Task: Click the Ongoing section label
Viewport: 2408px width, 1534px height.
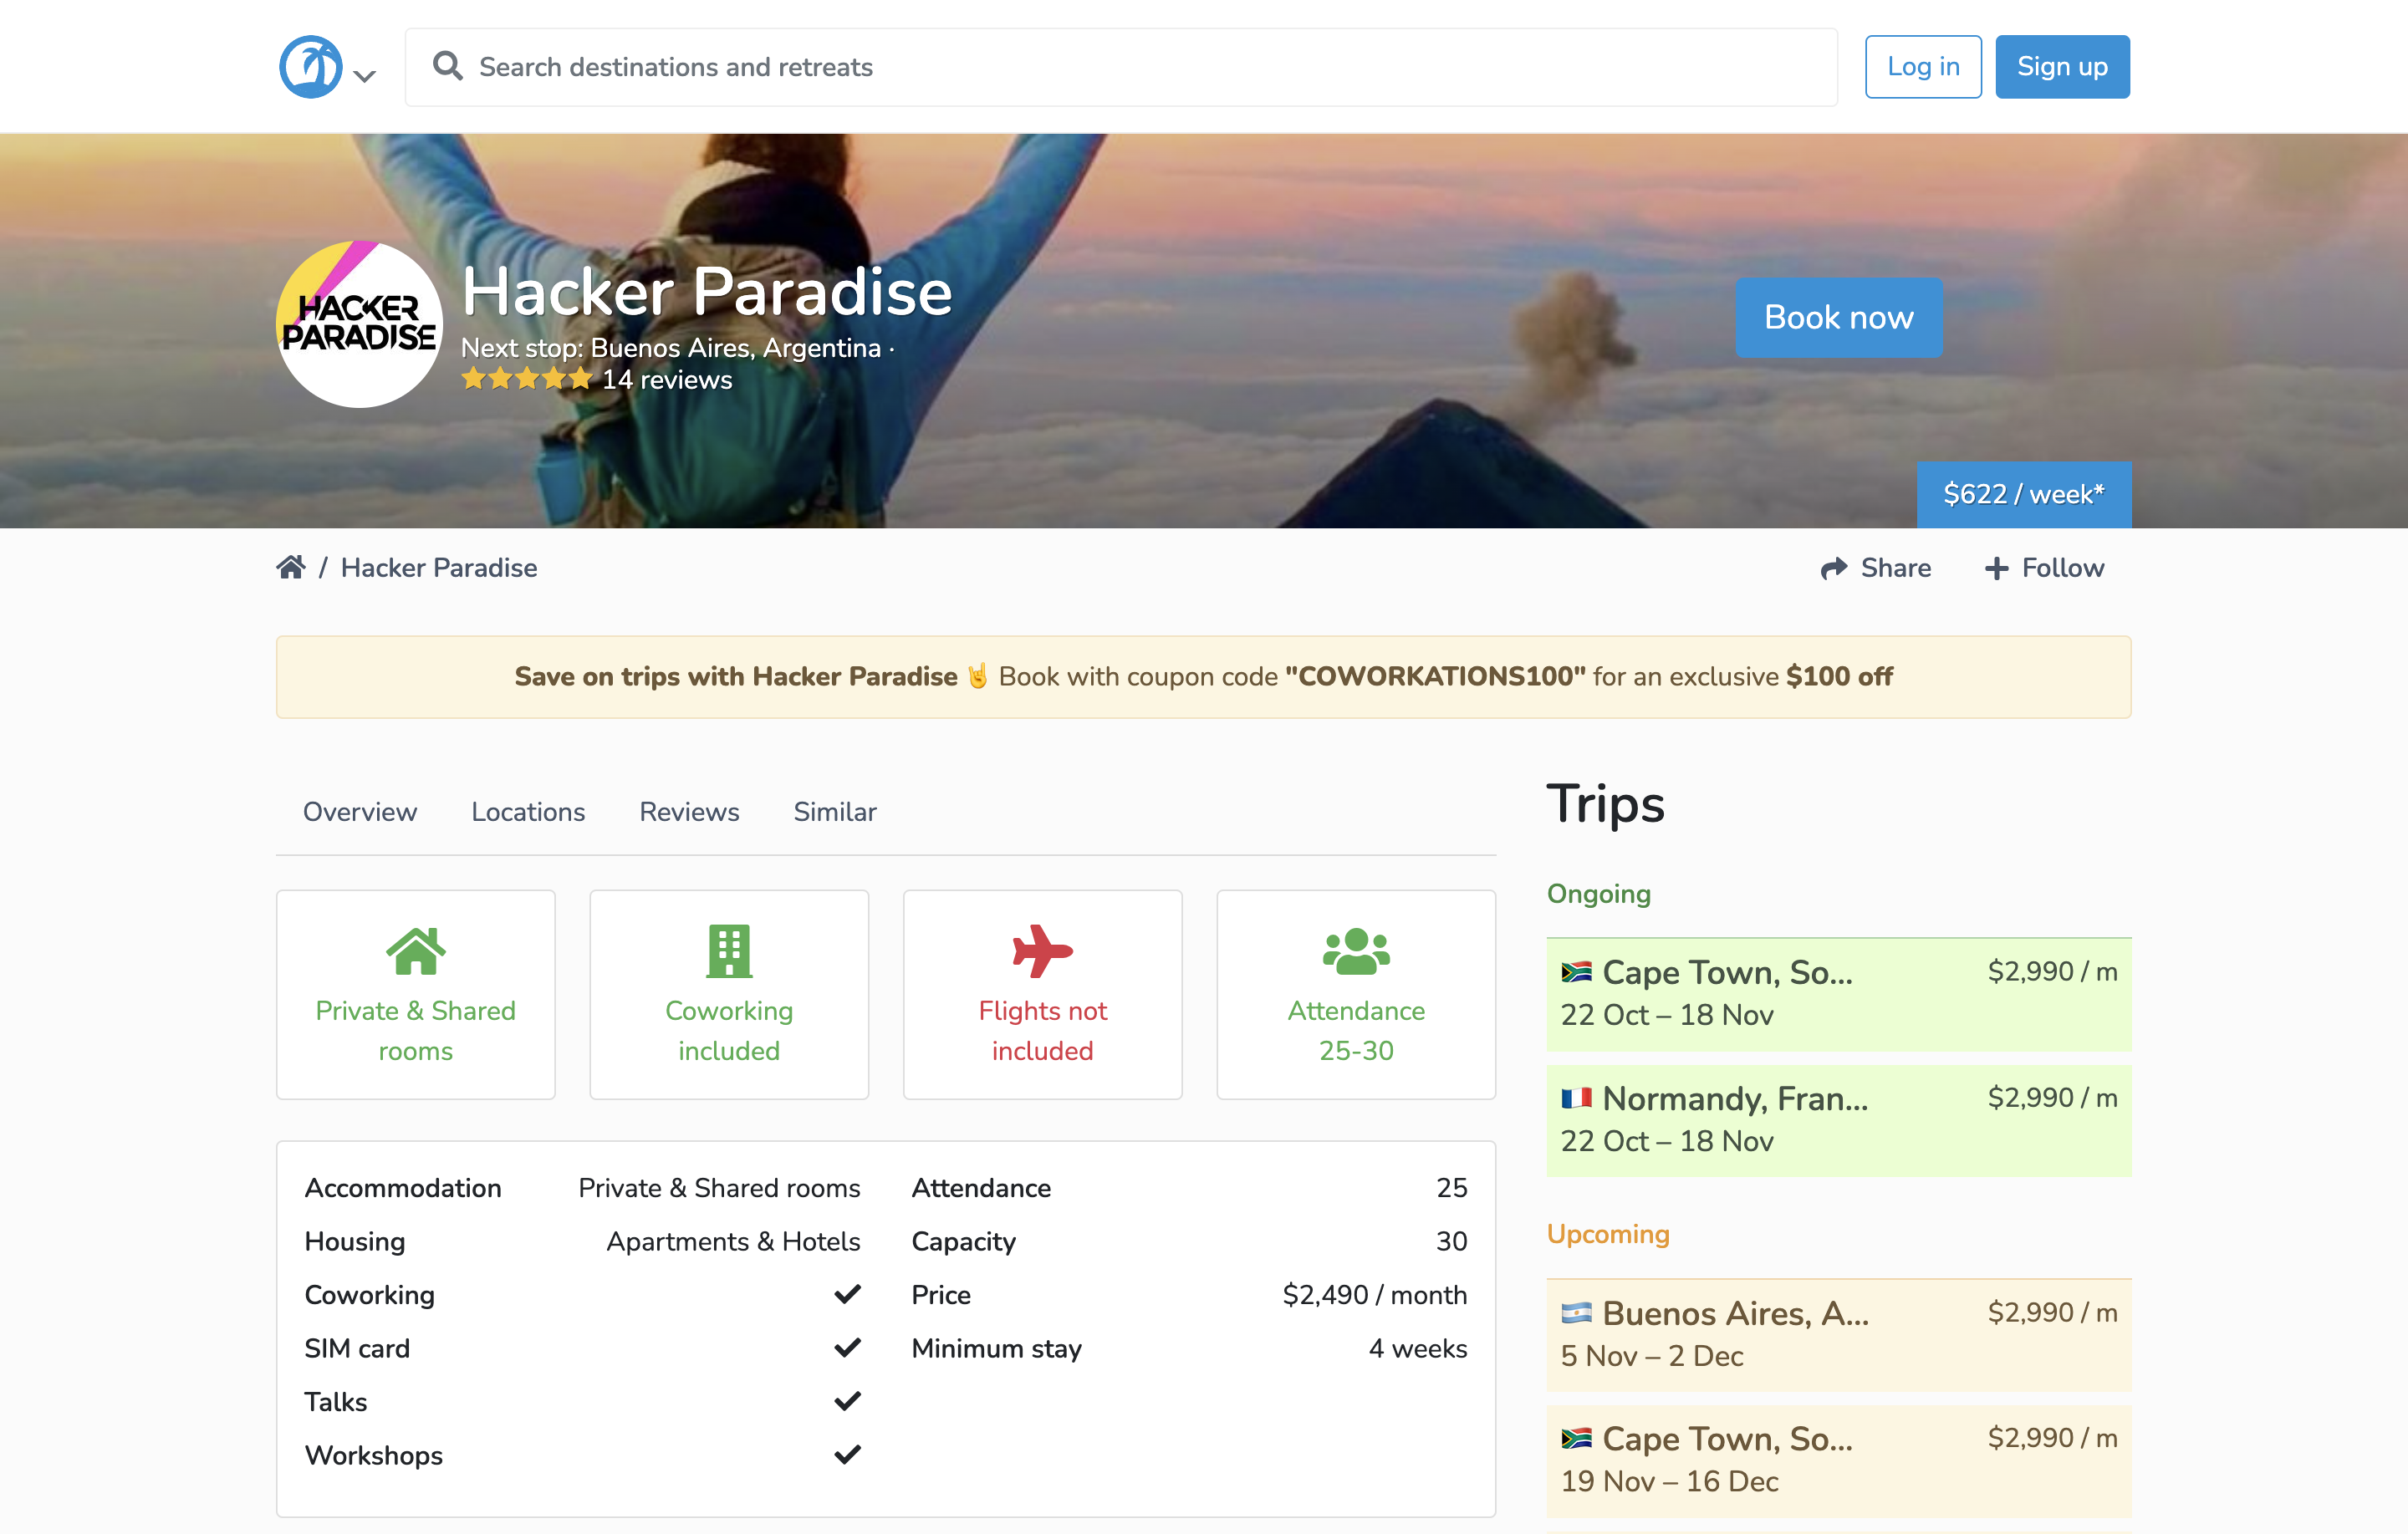Action: (1598, 894)
